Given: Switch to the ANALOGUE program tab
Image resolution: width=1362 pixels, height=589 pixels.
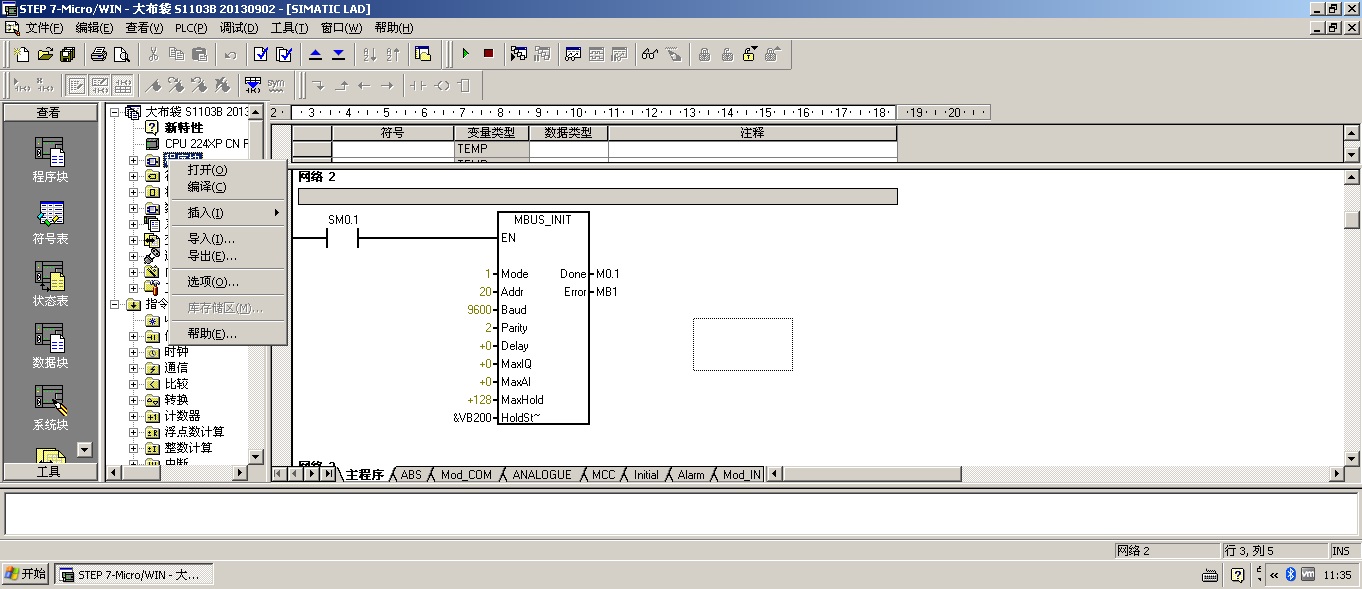Looking at the screenshot, I should tap(541, 475).
